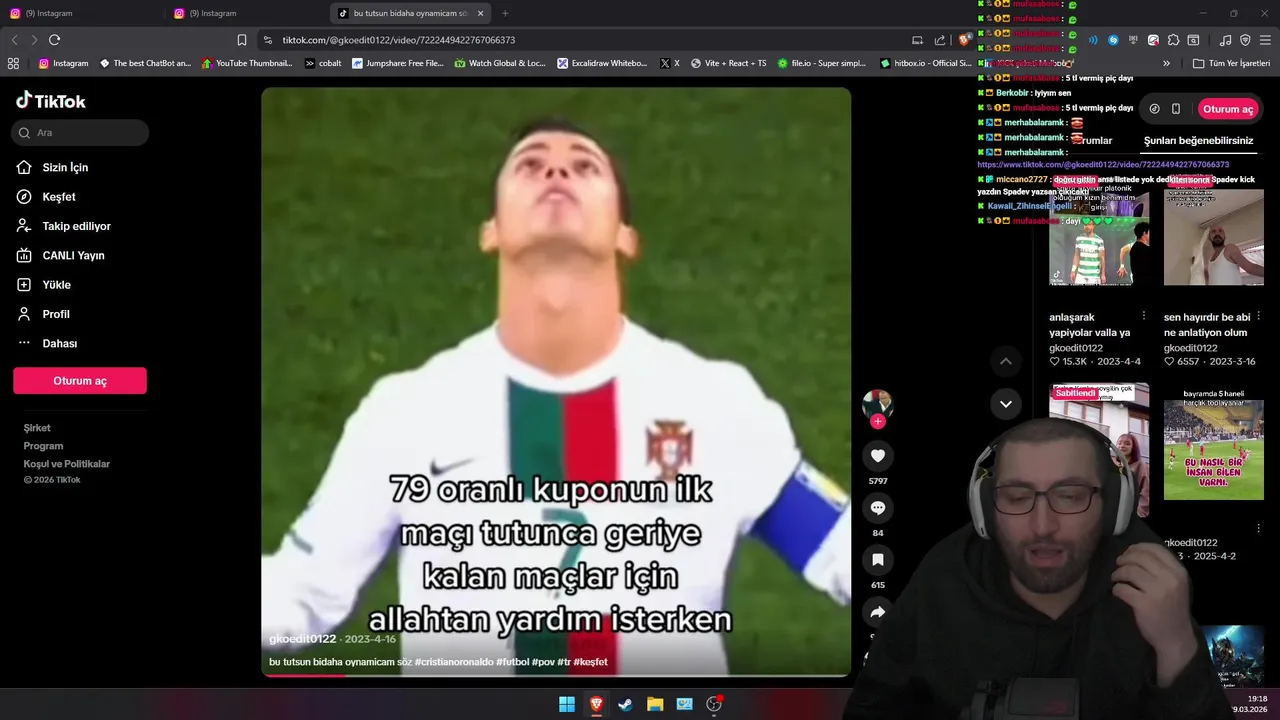Screen dimensions: 1280x720
Task: Follow creator via red plus badge
Action: pos(878,422)
